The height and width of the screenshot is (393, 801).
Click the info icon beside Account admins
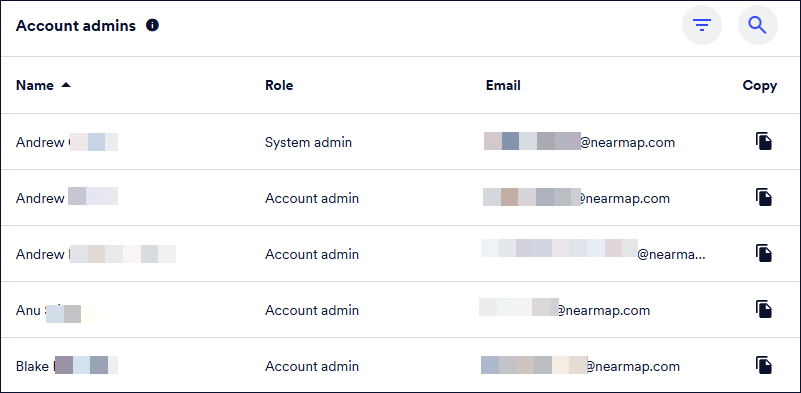coord(152,25)
